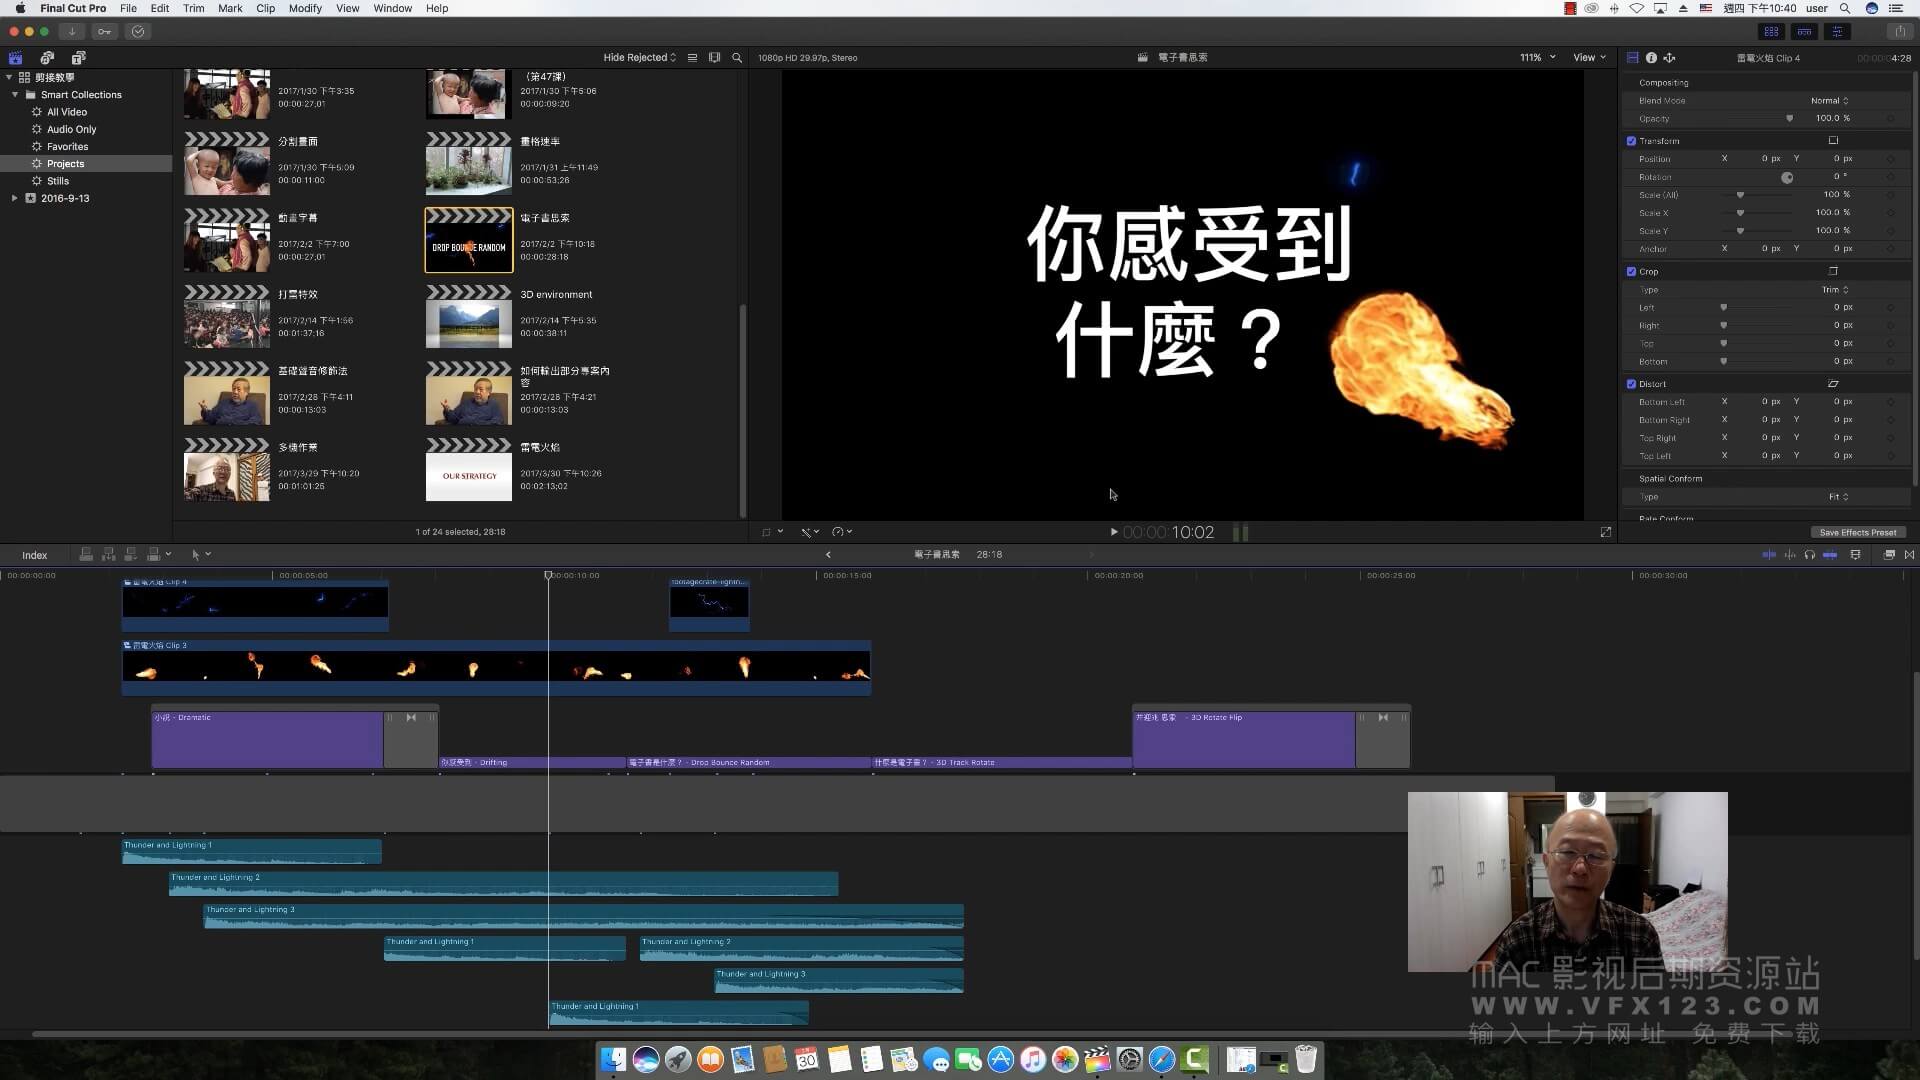Open the Retime speedometer pop-up menu
The image size is (1920, 1080).
point(842,532)
